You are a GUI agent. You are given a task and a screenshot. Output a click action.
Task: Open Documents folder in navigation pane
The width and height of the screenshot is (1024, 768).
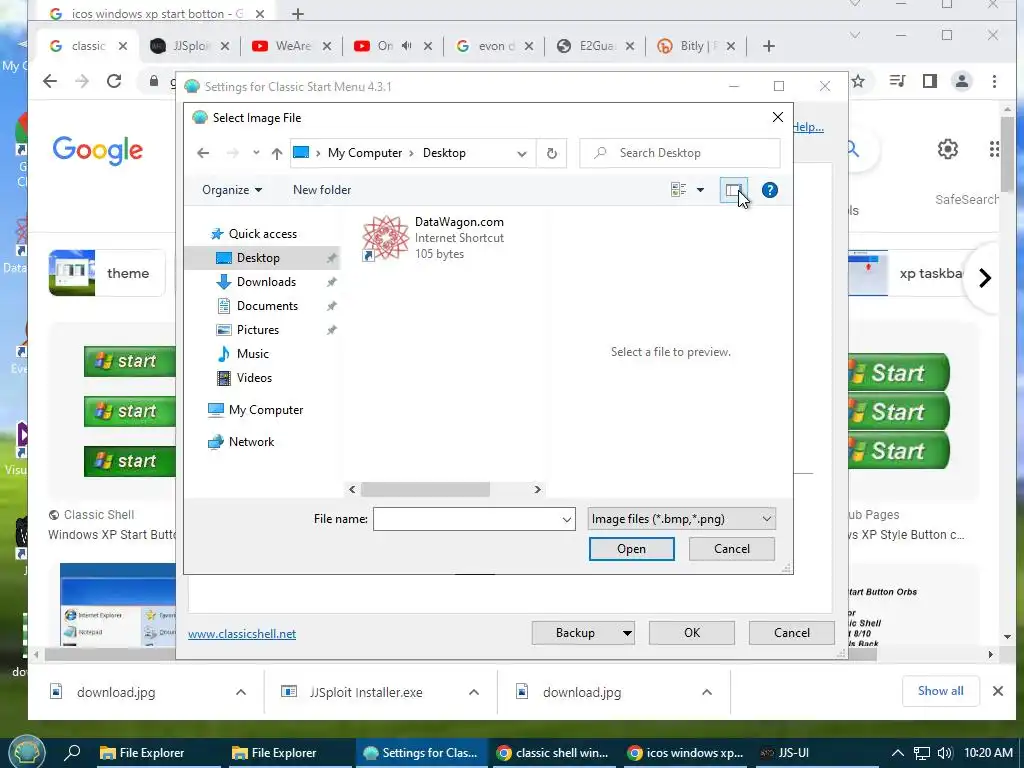(267, 306)
